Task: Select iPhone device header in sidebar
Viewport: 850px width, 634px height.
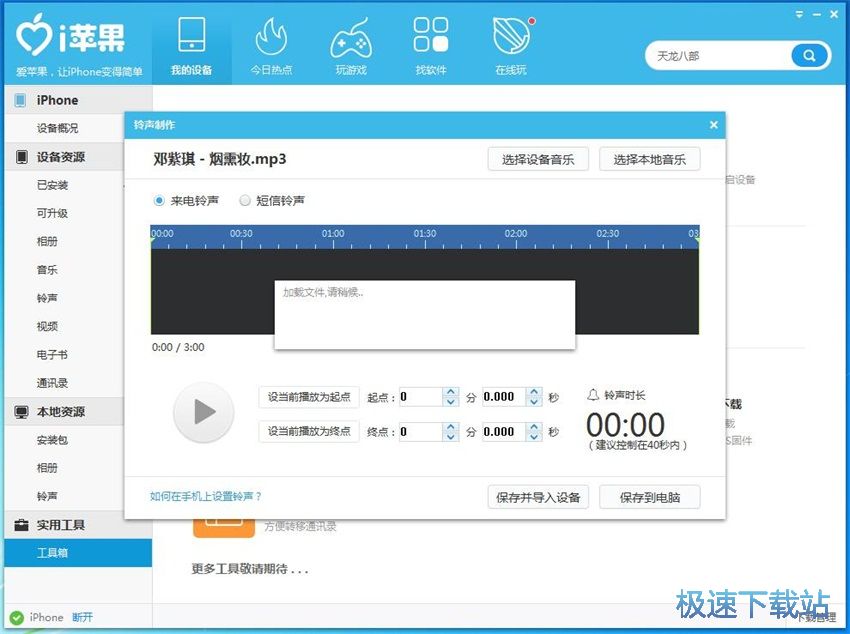Action: [78, 100]
